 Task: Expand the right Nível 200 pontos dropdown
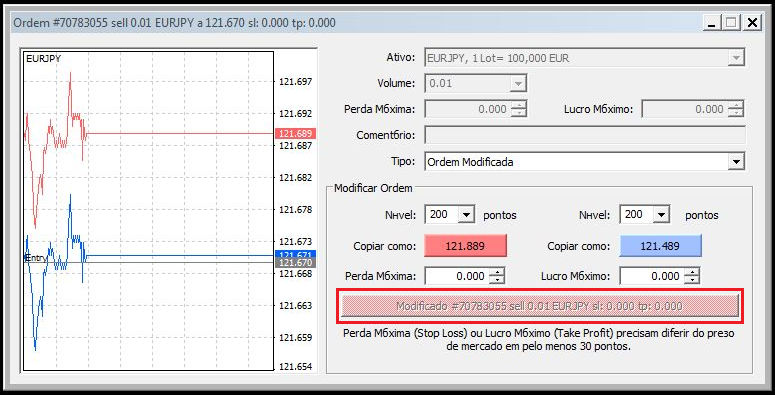pos(661,215)
